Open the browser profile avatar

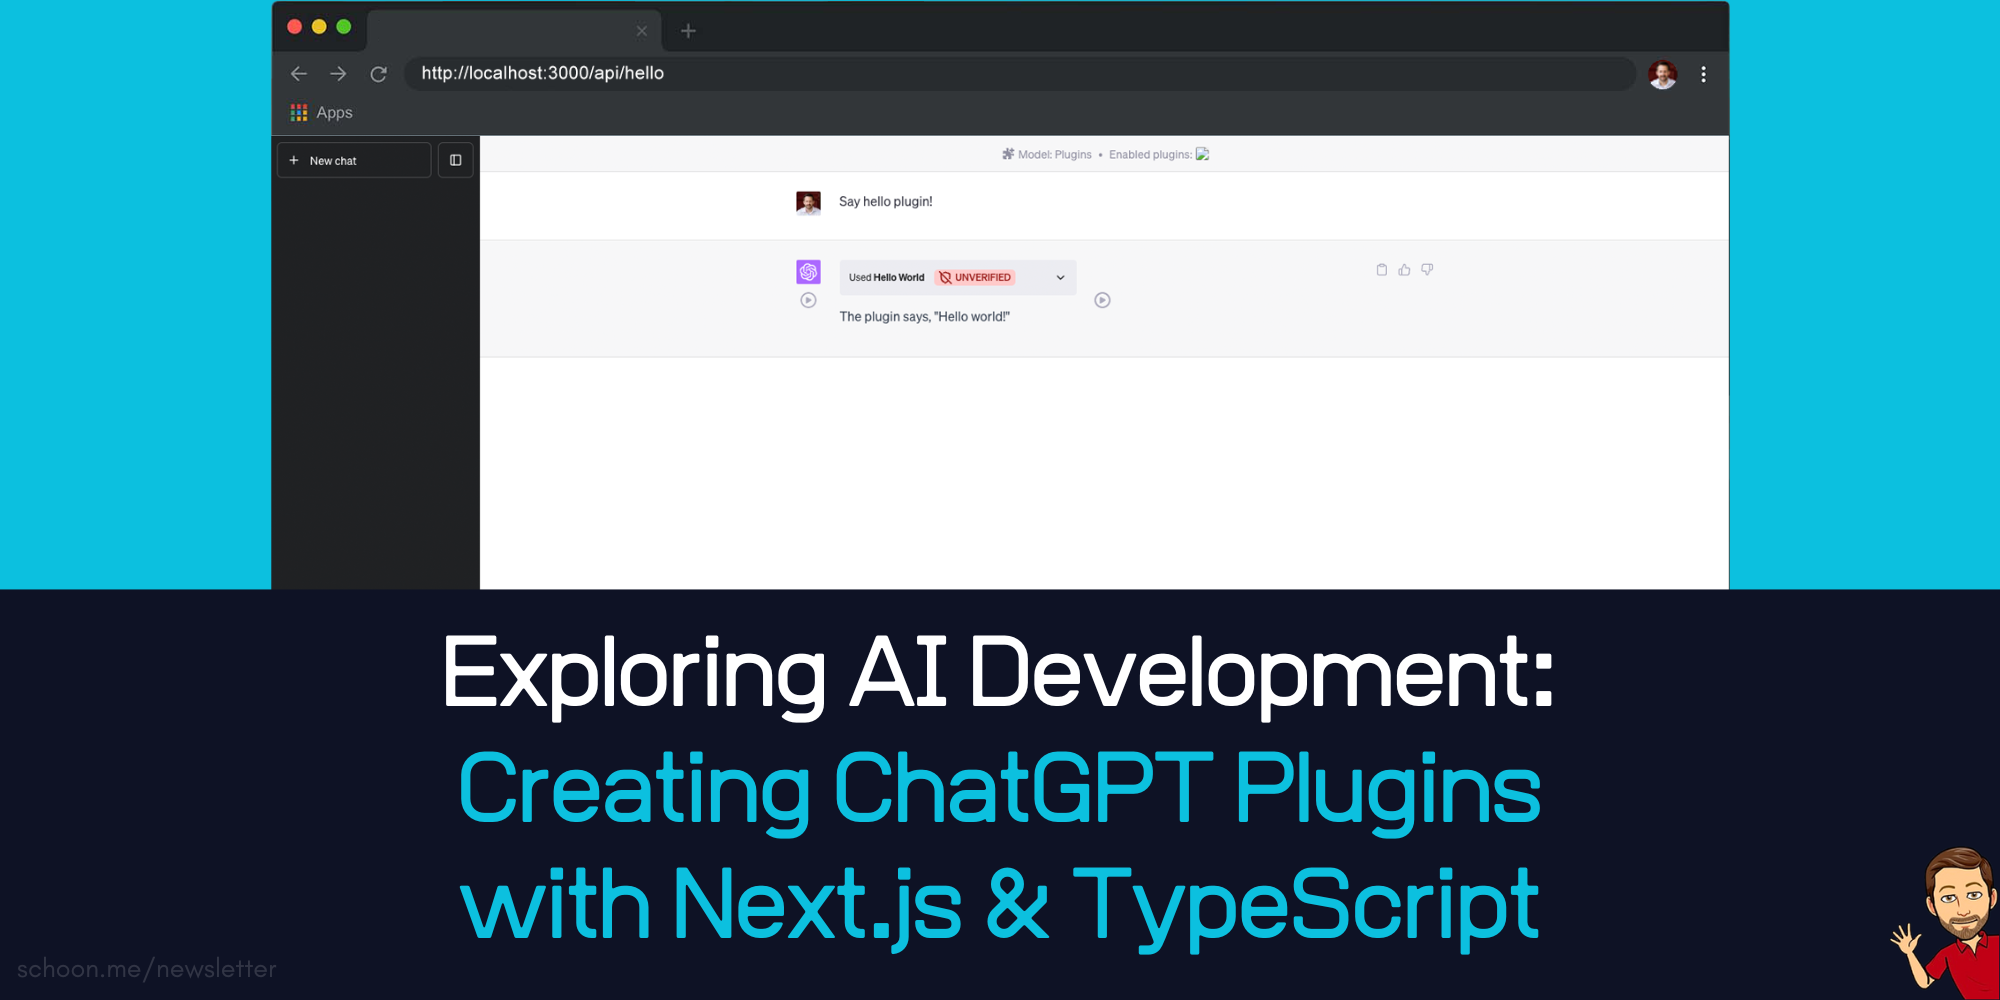coord(1662,74)
